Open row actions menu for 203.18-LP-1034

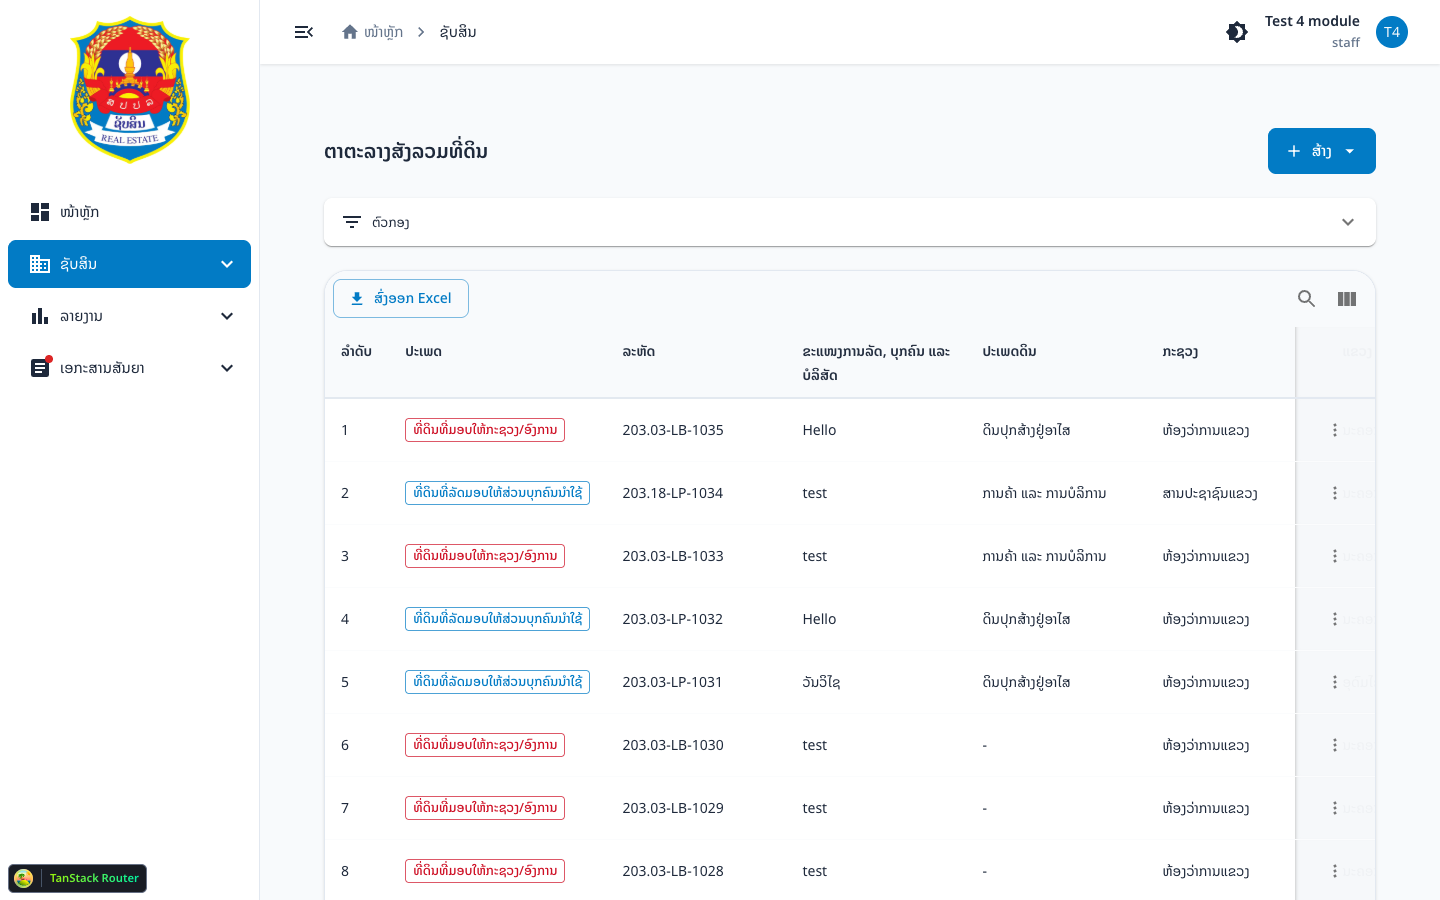coord(1335,493)
